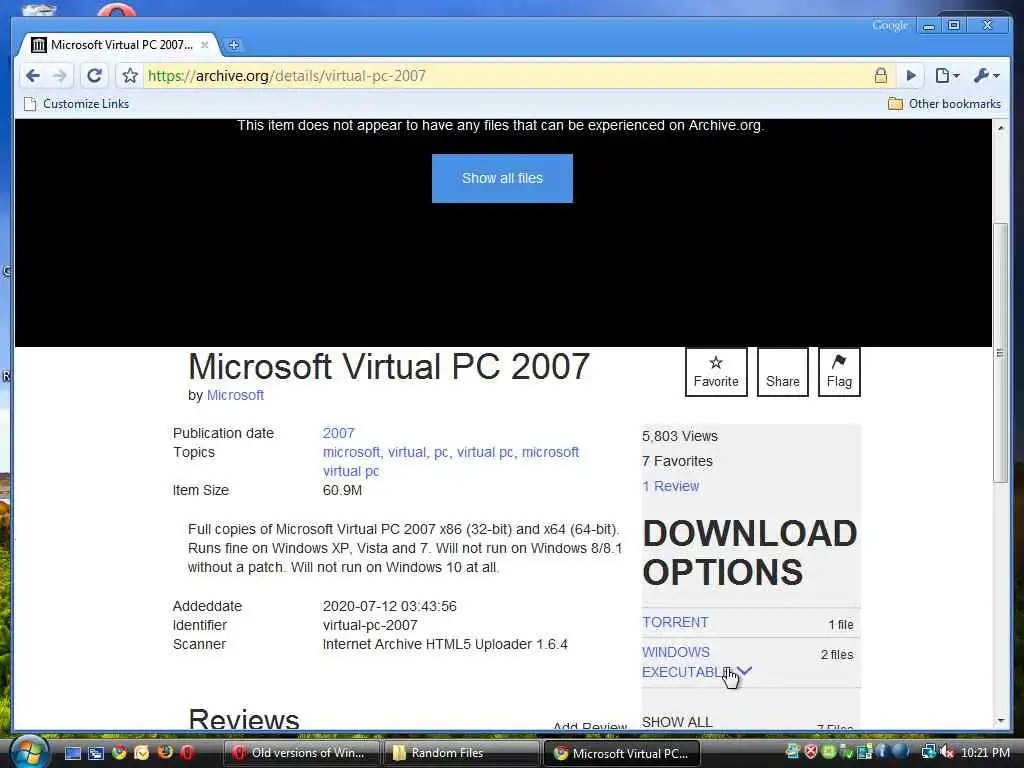This screenshot has height=768, width=1024.
Task: Click the network tray icon
Action: coord(928,752)
